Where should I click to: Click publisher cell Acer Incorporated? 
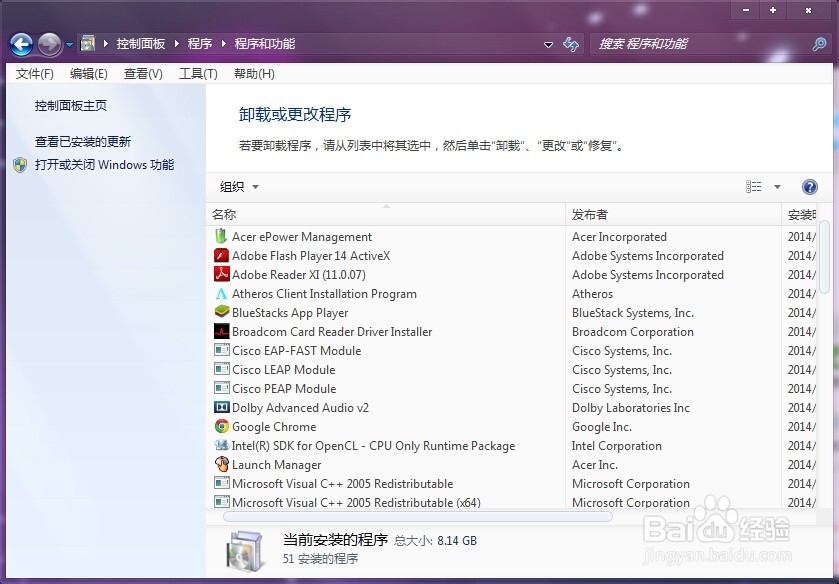pos(619,237)
